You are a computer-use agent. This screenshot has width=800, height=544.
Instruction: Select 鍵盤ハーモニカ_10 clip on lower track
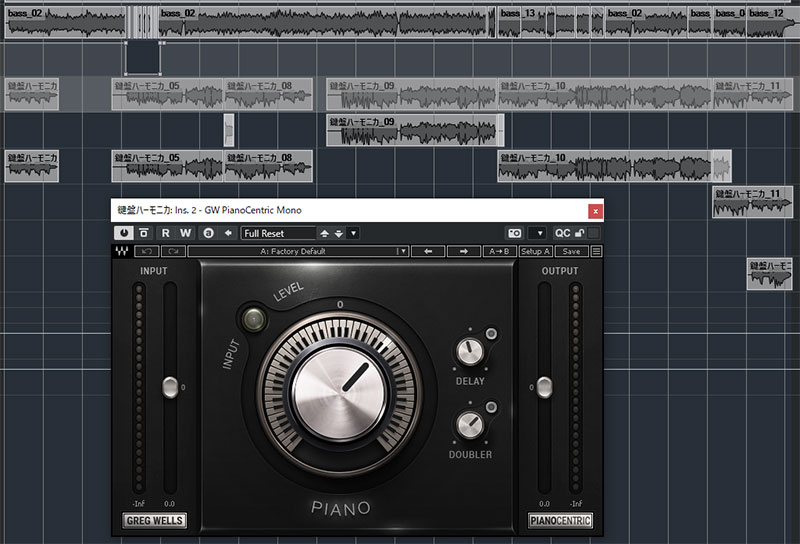(605, 166)
